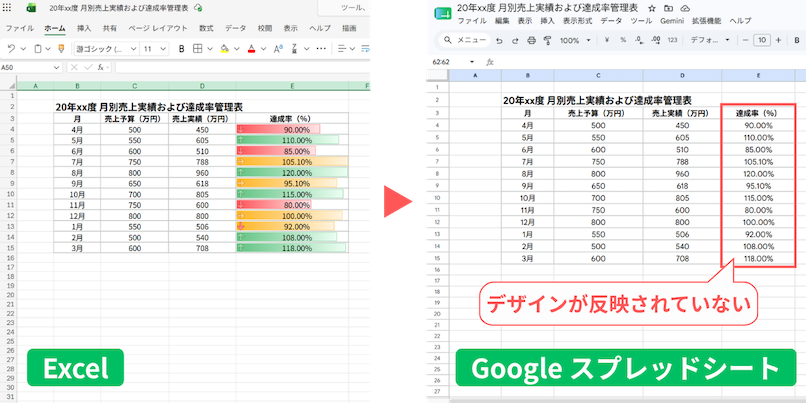806x403 pixels.
Task: Open the Excel ページ レイアウト tab
Action: pyautogui.click(x=158, y=28)
